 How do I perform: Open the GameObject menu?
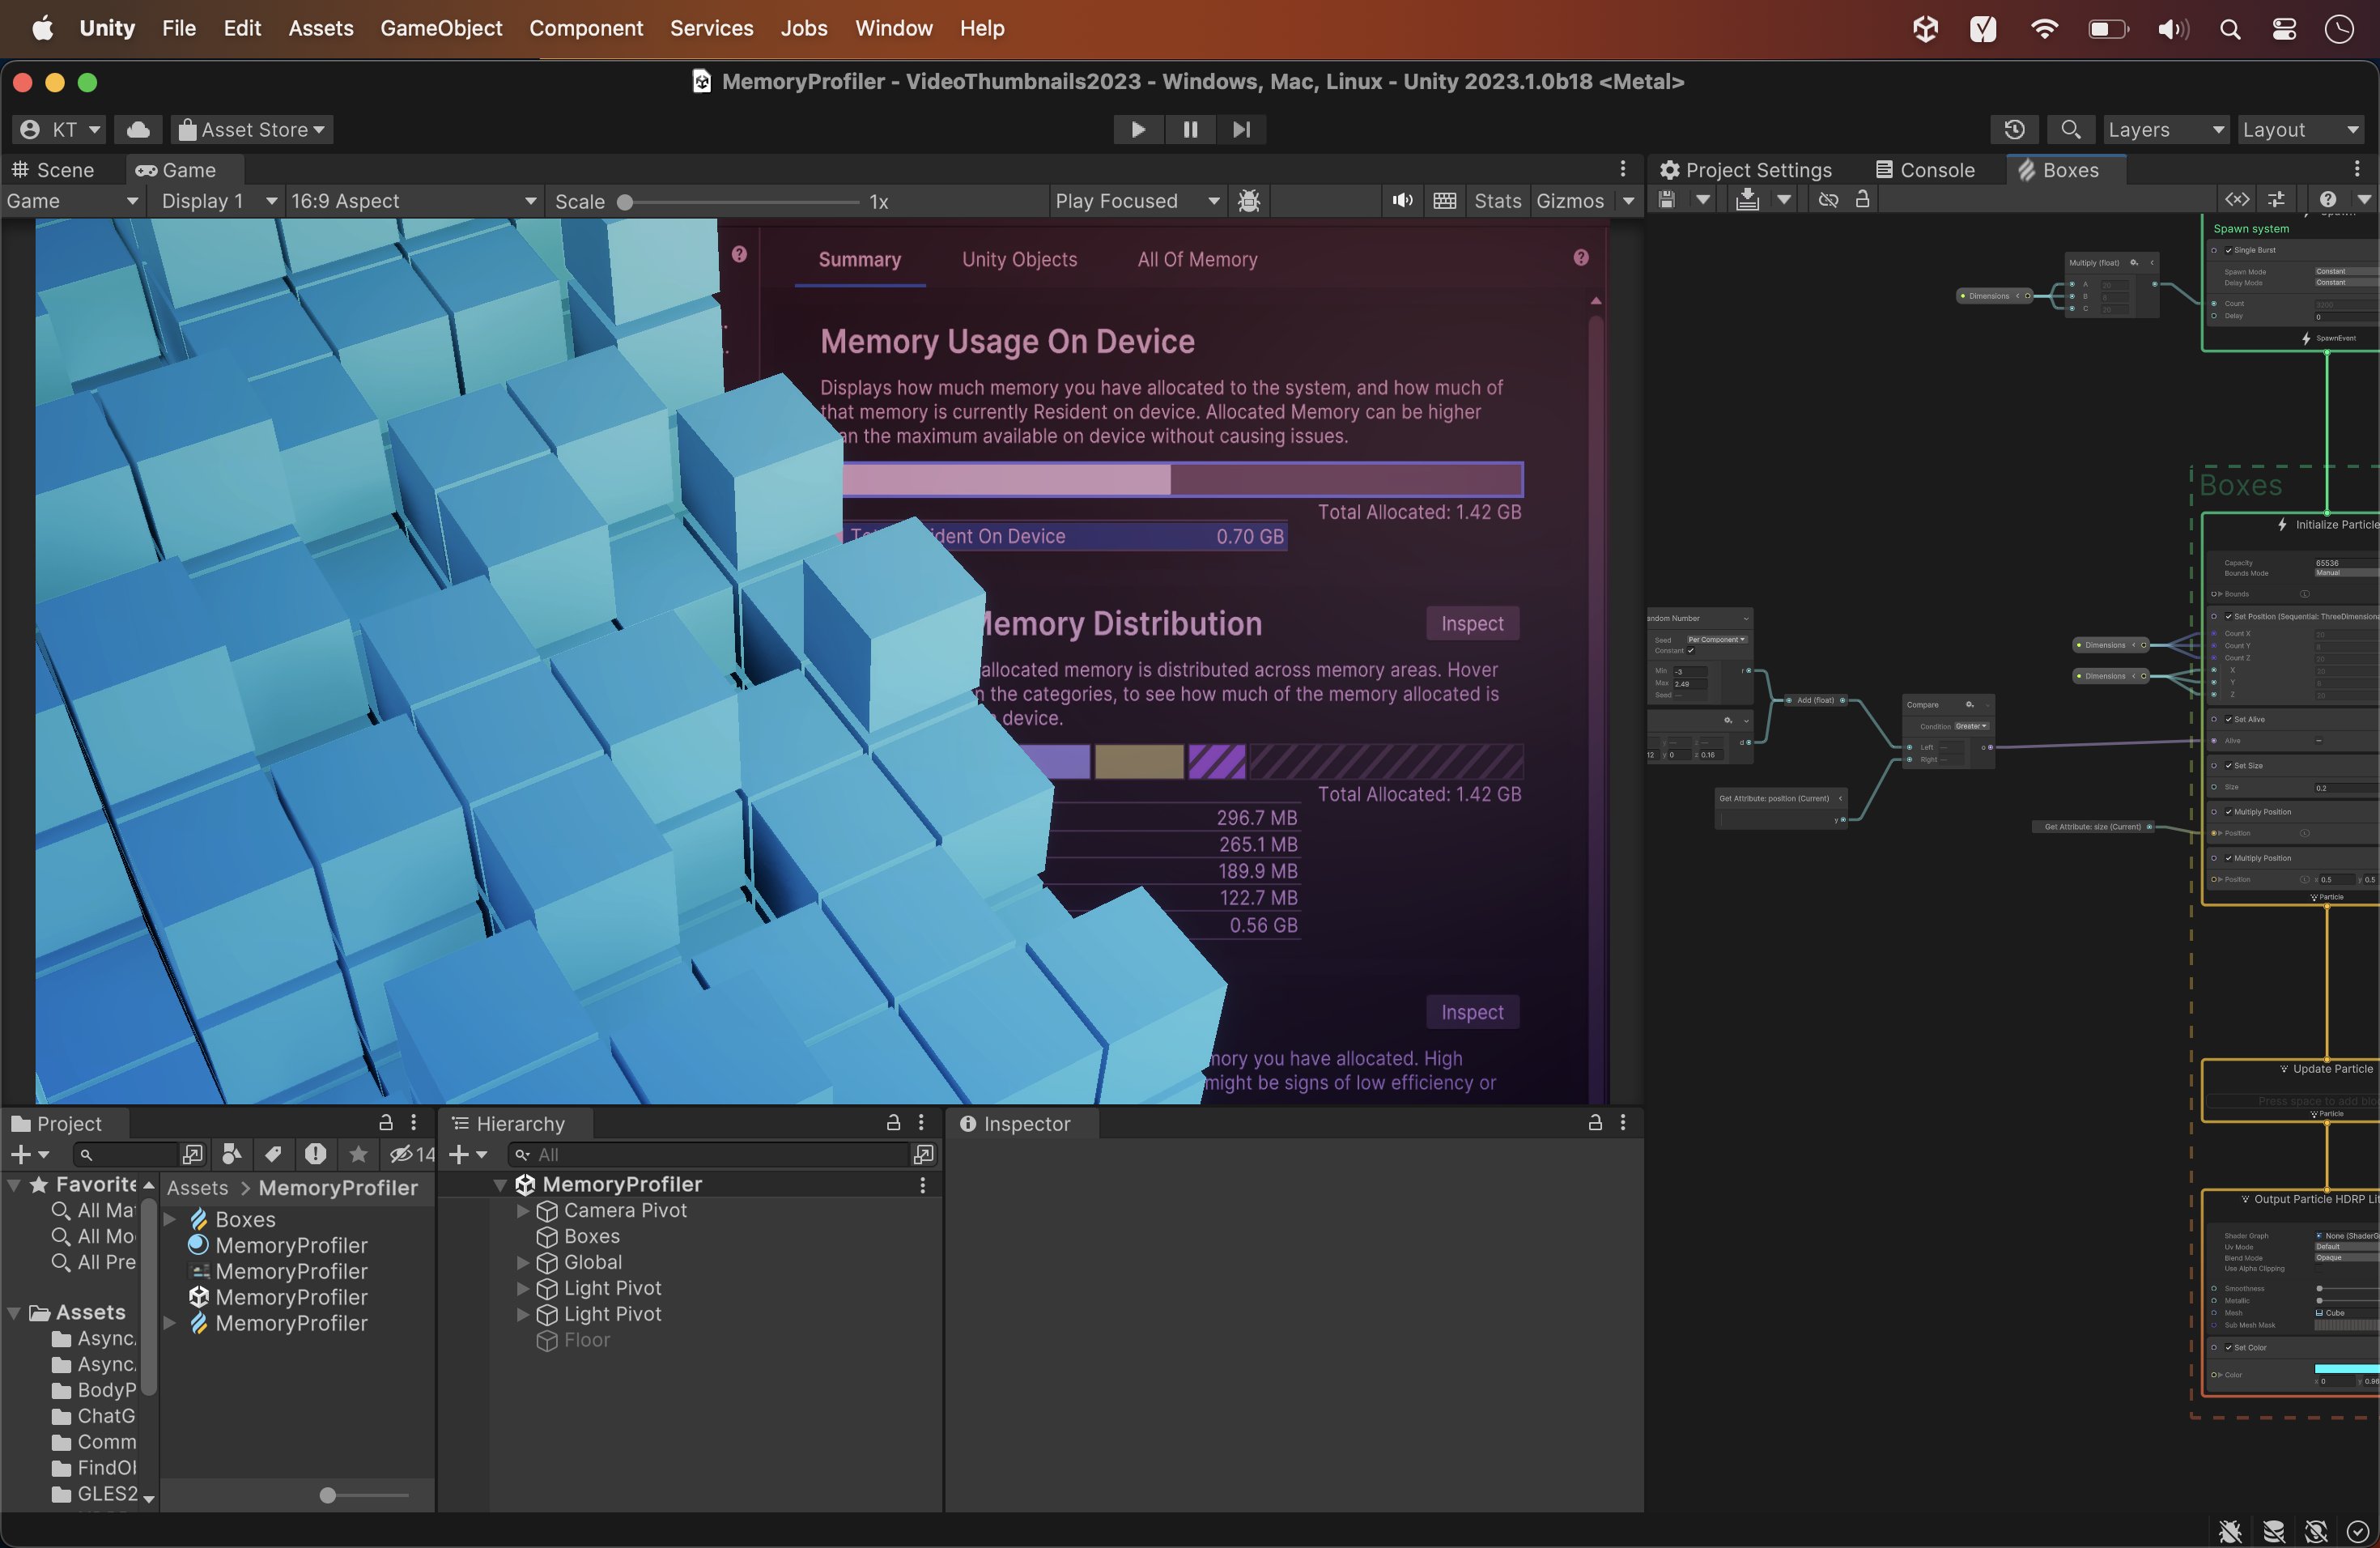point(441,28)
